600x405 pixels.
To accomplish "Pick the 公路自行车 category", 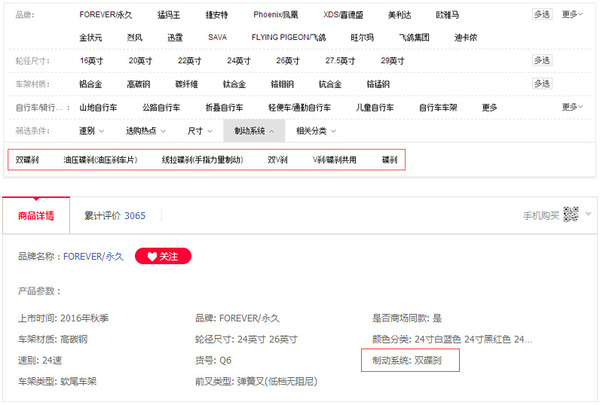I will (x=161, y=108).
